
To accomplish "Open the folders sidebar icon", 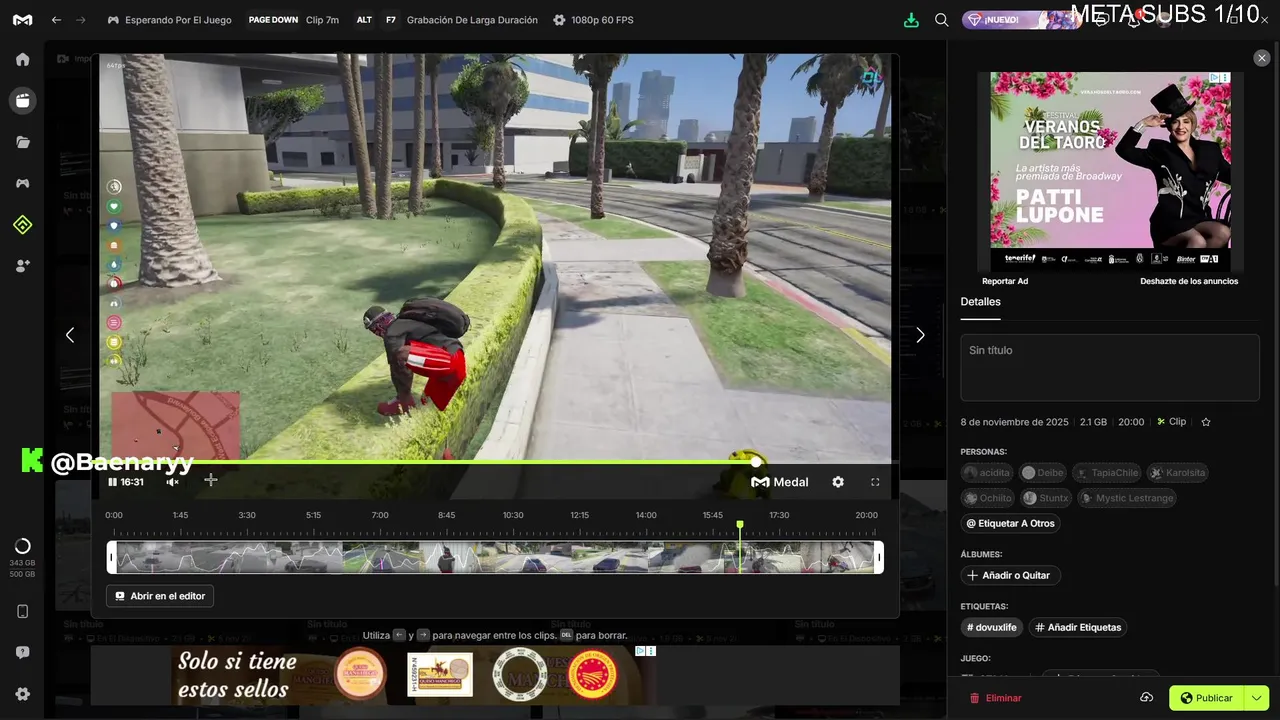I will (x=22, y=142).
